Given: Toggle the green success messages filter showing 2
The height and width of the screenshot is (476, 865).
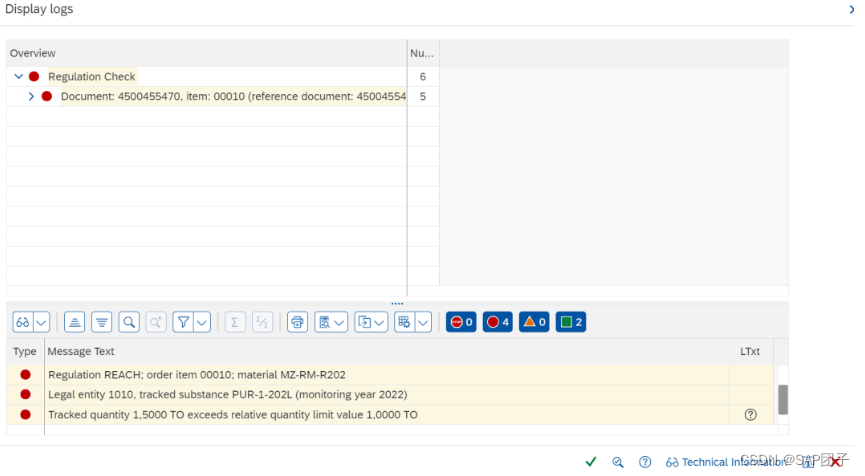Looking at the screenshot, I should pos(571,322).
